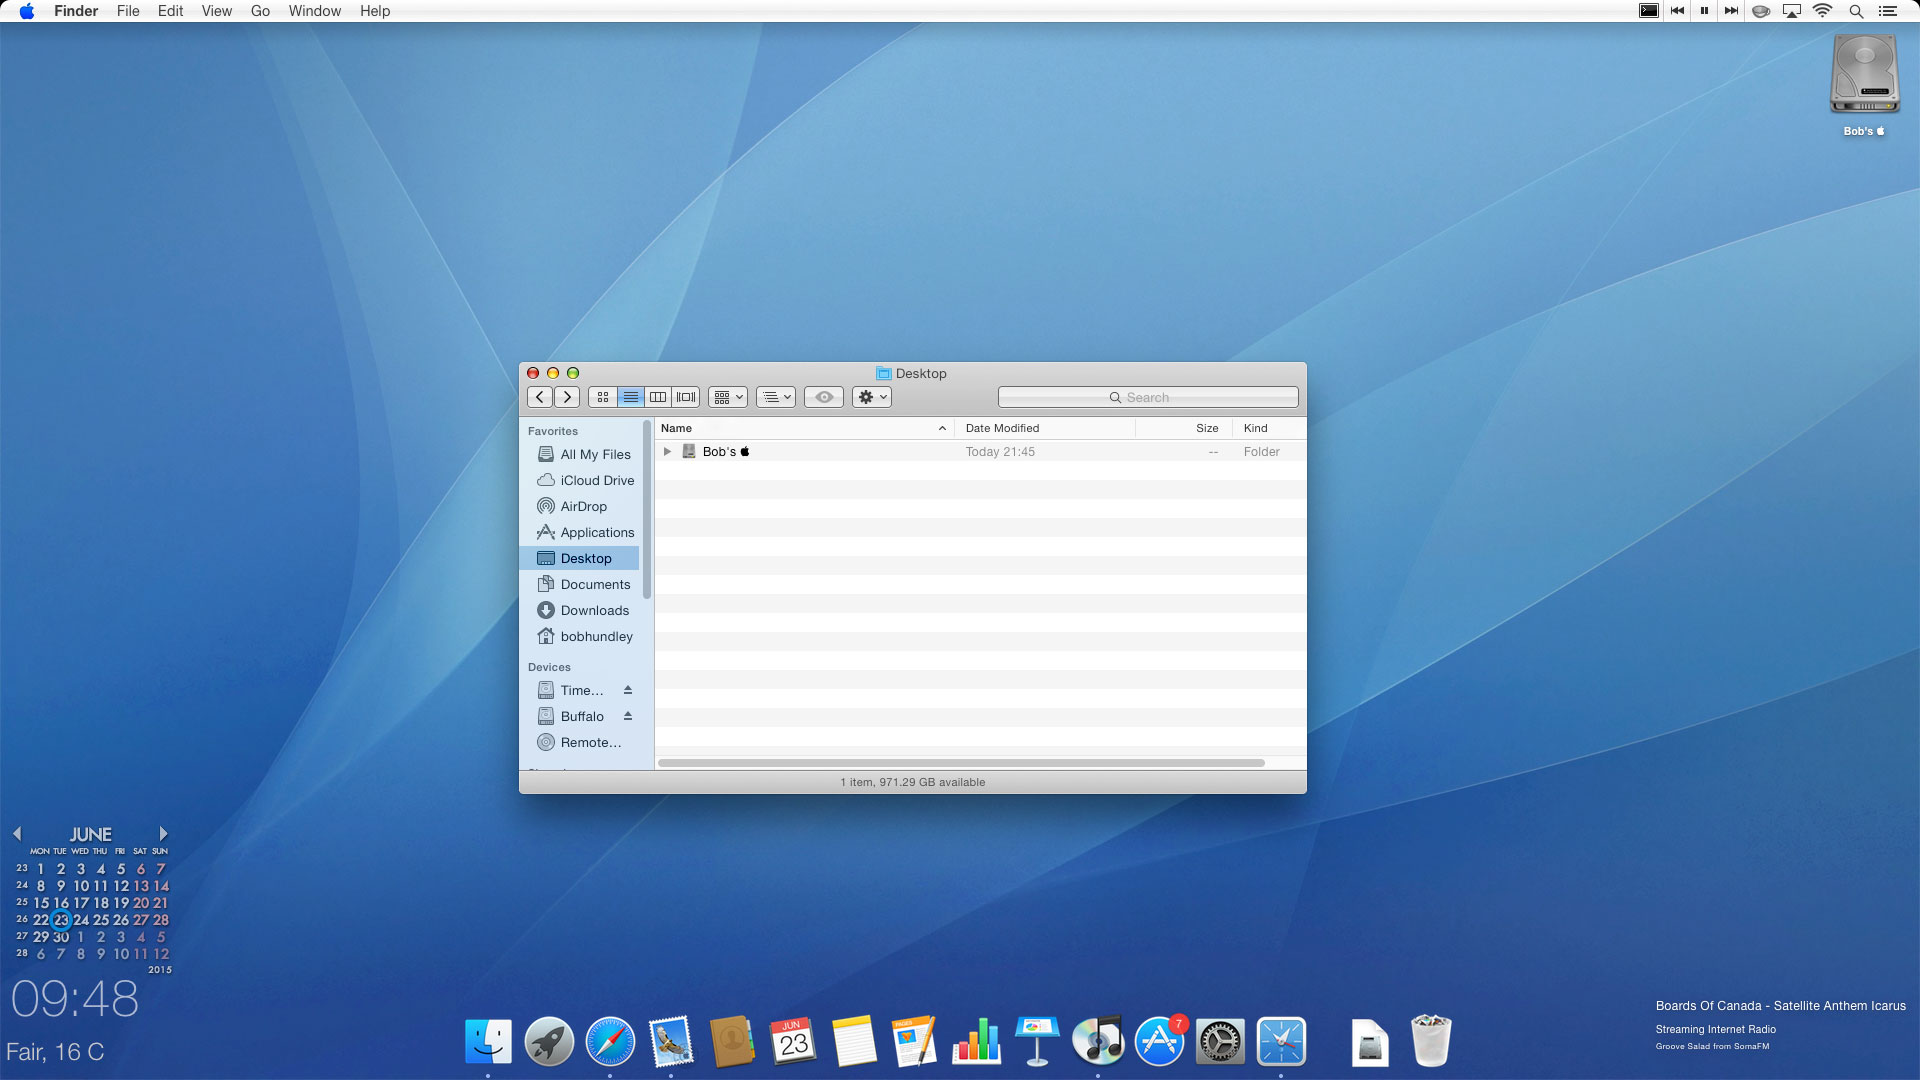Sort by Date Modified column header

(x=1002, y=428)
